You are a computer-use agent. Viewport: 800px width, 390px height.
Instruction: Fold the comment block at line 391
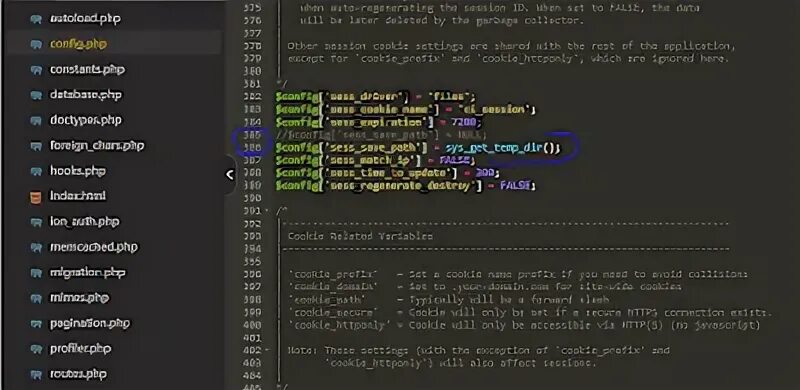(x=266, y=211)
